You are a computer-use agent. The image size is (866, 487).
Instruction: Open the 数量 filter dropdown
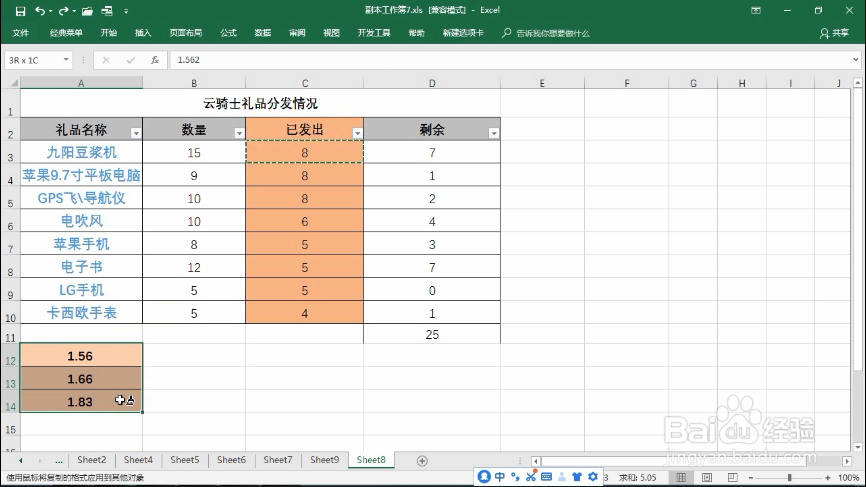click(239, 133)
